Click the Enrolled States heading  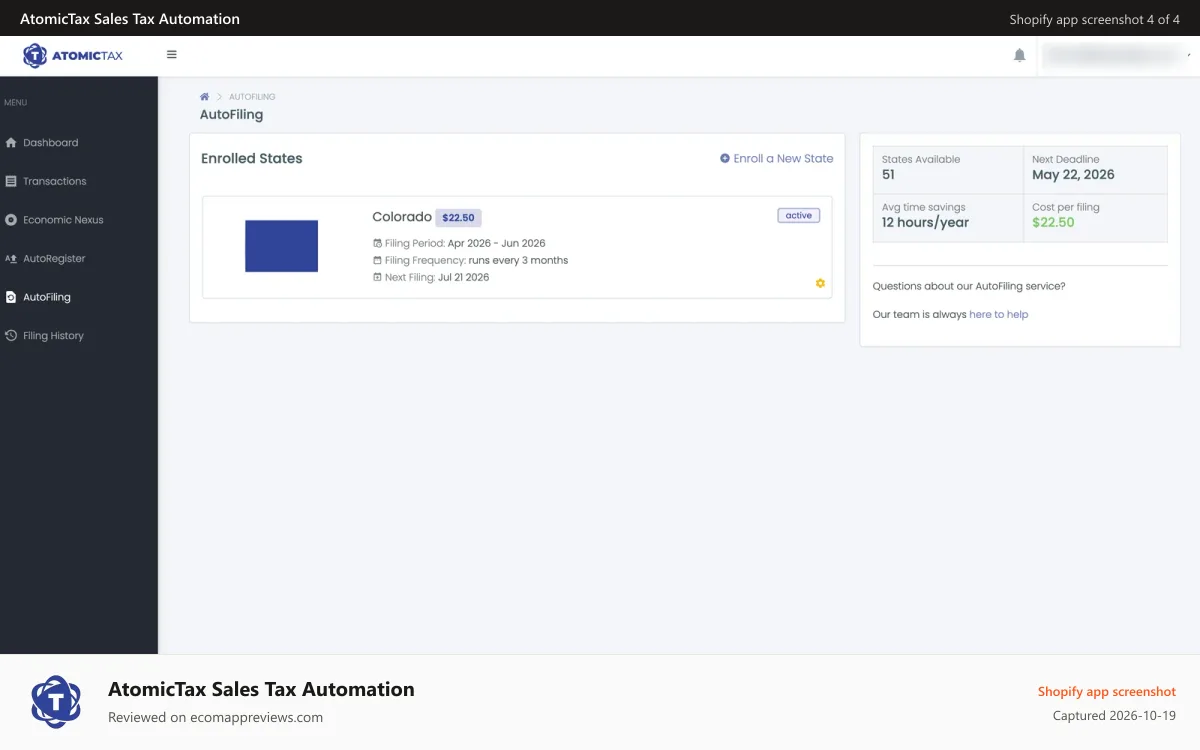pyautogui.click(x=251, y=158)
